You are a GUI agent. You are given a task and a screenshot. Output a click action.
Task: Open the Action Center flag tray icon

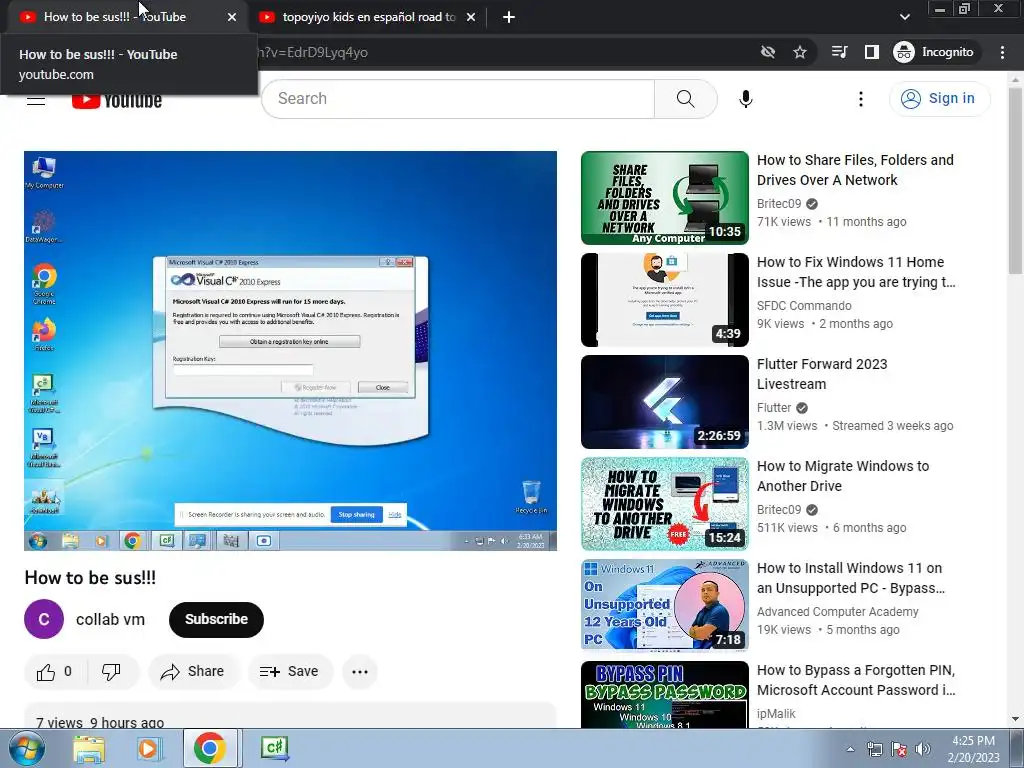click(x=899, y=749)
